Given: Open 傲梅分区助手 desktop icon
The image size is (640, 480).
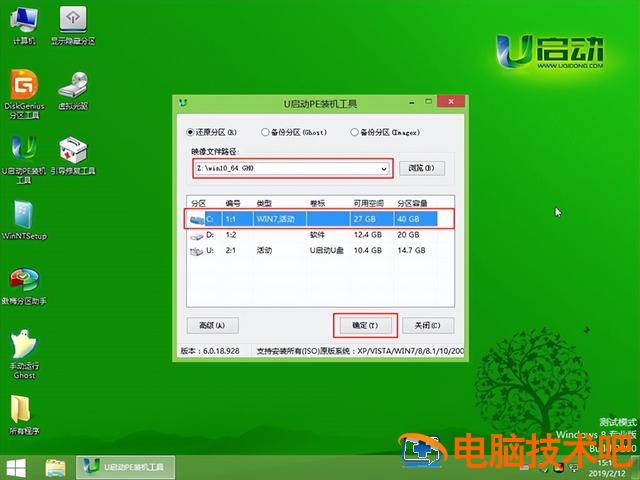Looking at the screenshot, I should tap(24, 283).
